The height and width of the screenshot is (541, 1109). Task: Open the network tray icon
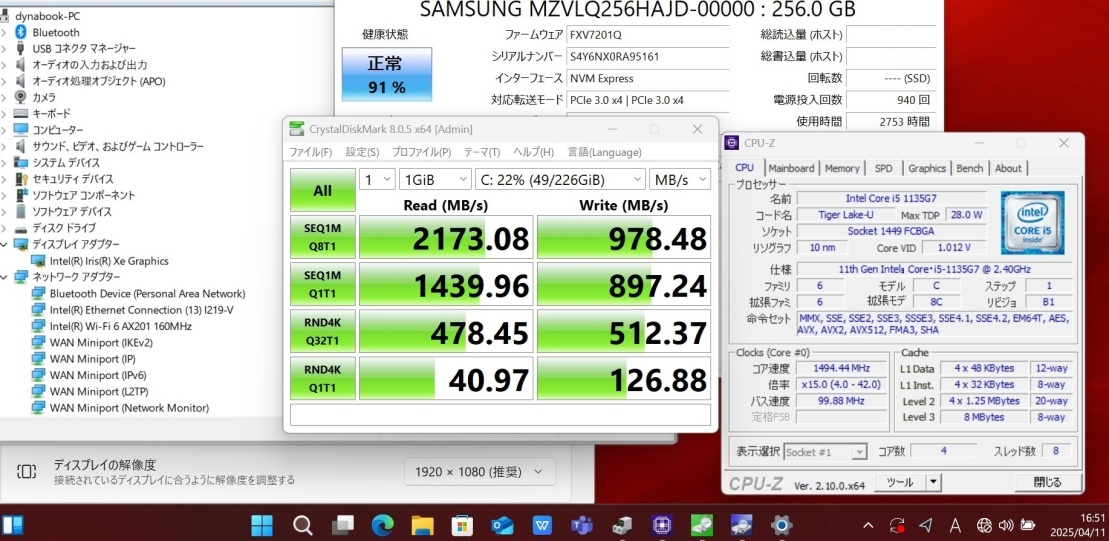984,525
